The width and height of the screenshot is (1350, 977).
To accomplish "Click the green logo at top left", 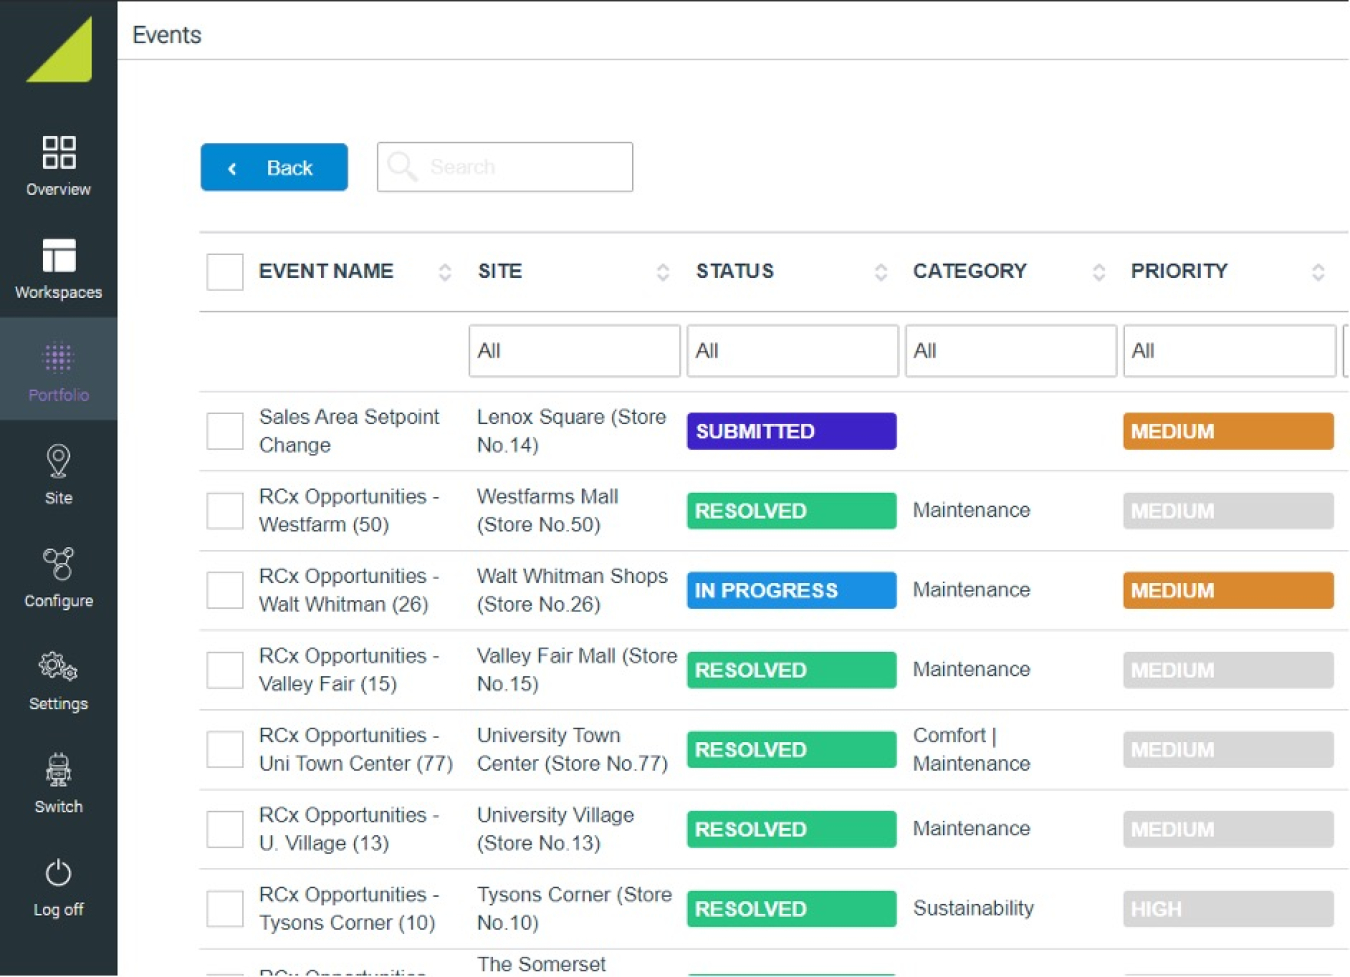I will (x=60, y=50).
